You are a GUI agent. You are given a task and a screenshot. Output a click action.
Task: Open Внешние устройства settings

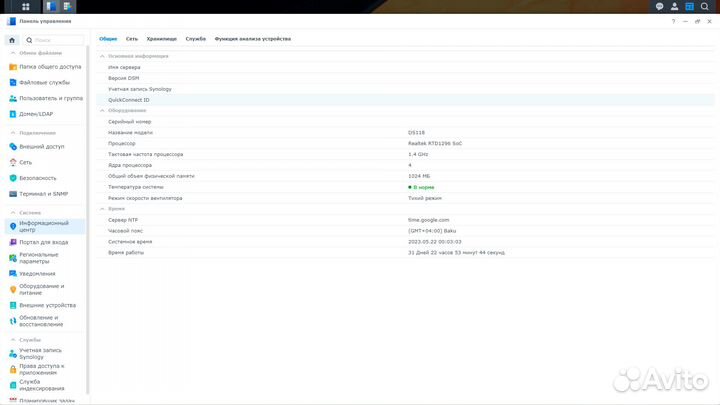pos(45,305)
